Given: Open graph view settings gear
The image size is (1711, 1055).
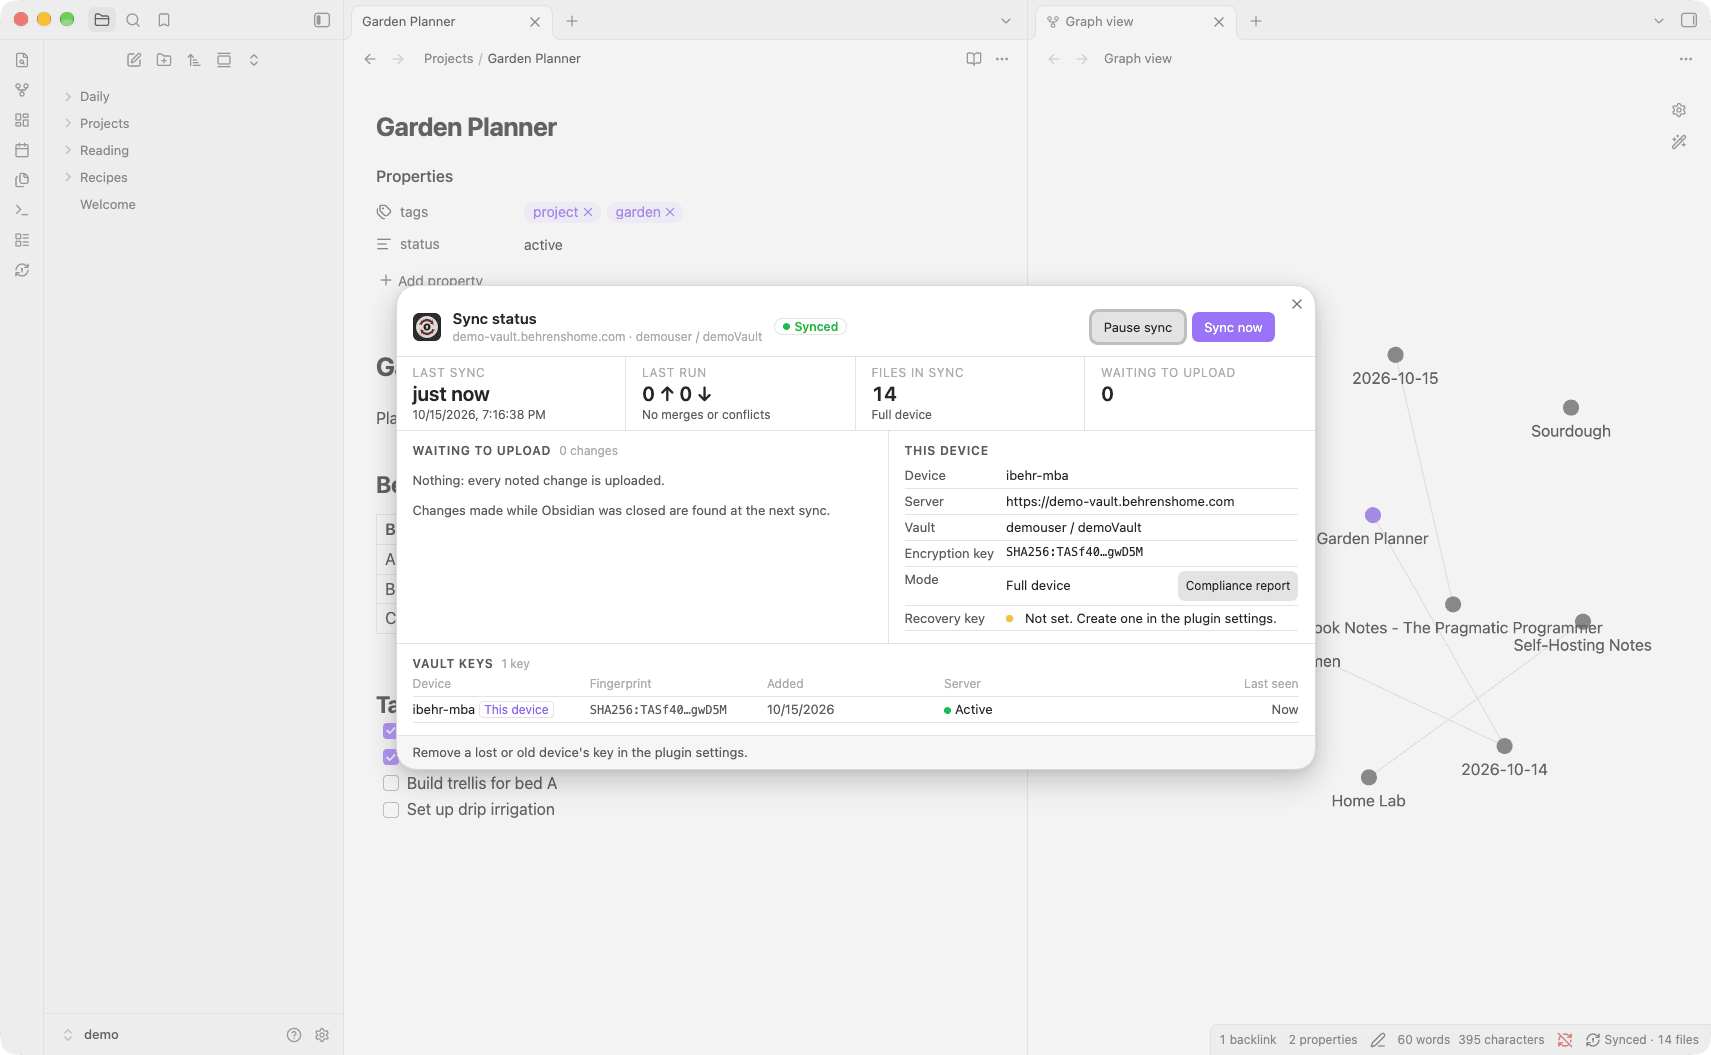Looking at the screenshot, I should [x=1679, y=110].
